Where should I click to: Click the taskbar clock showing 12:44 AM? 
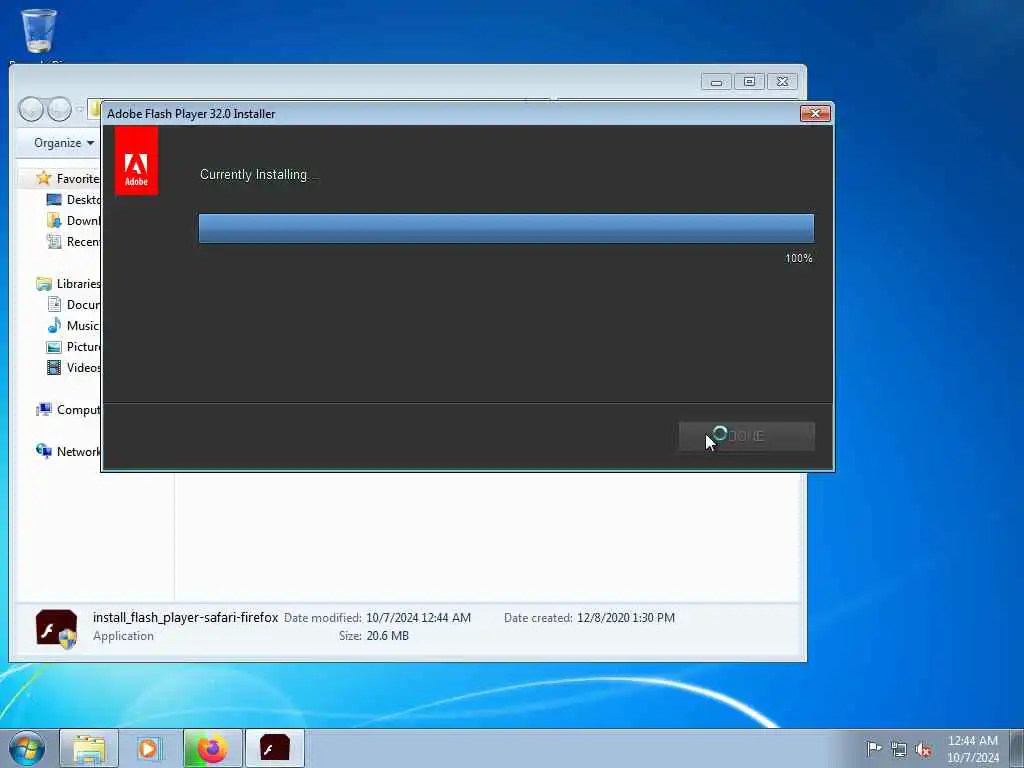pos(973,749)
